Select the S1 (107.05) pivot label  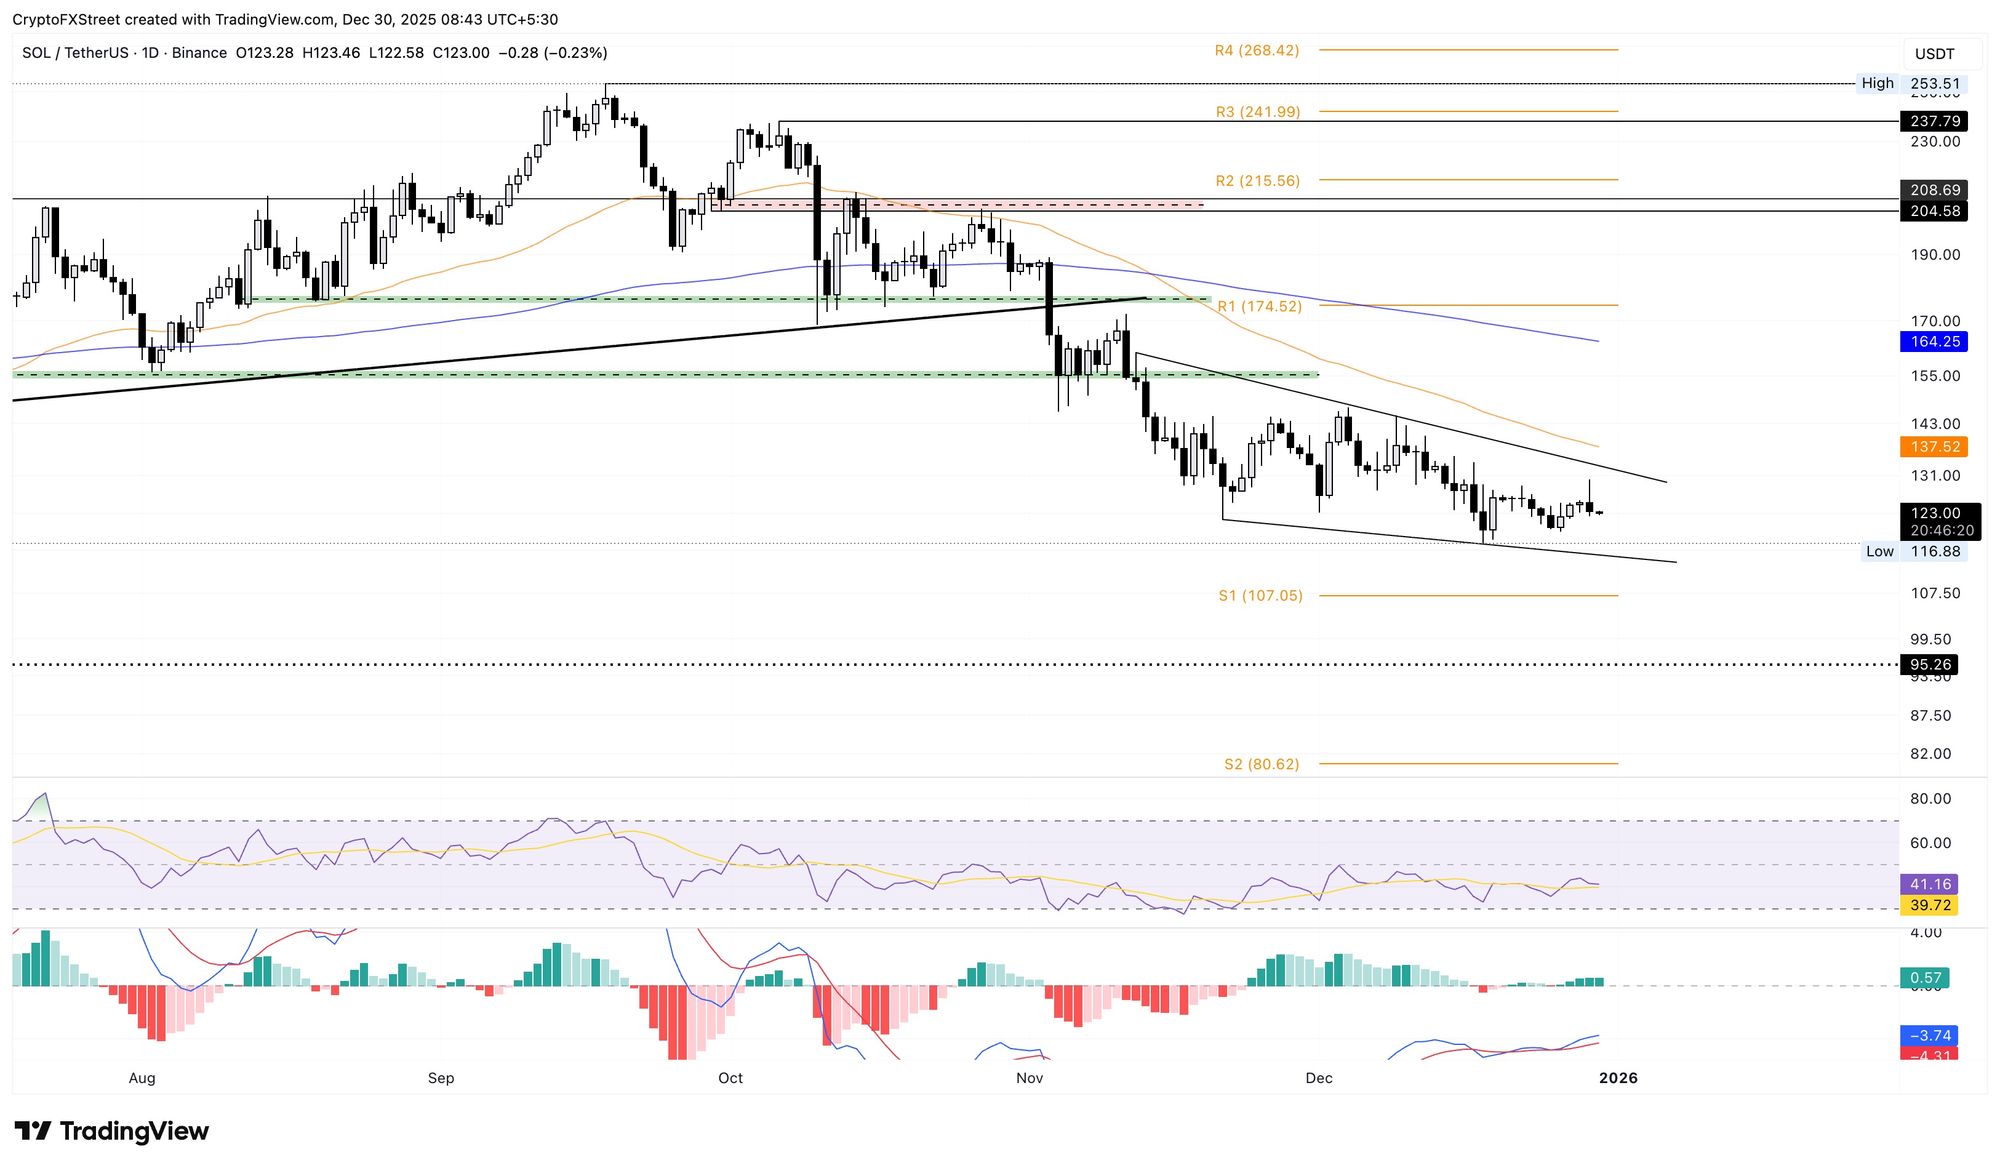point(1260,596)
